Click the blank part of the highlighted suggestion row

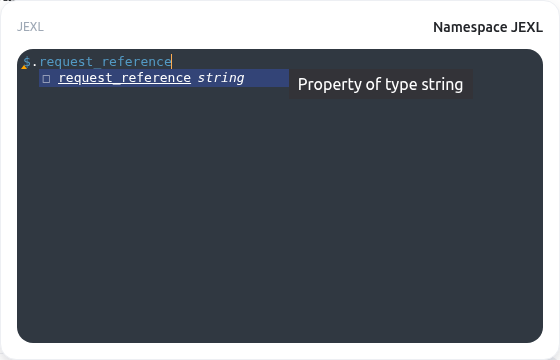pyautogui.click(x=267, y=78)
